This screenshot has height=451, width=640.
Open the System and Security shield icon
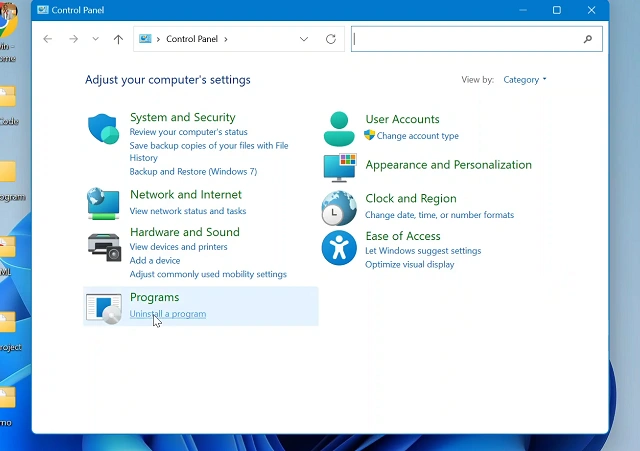point(103,129)
